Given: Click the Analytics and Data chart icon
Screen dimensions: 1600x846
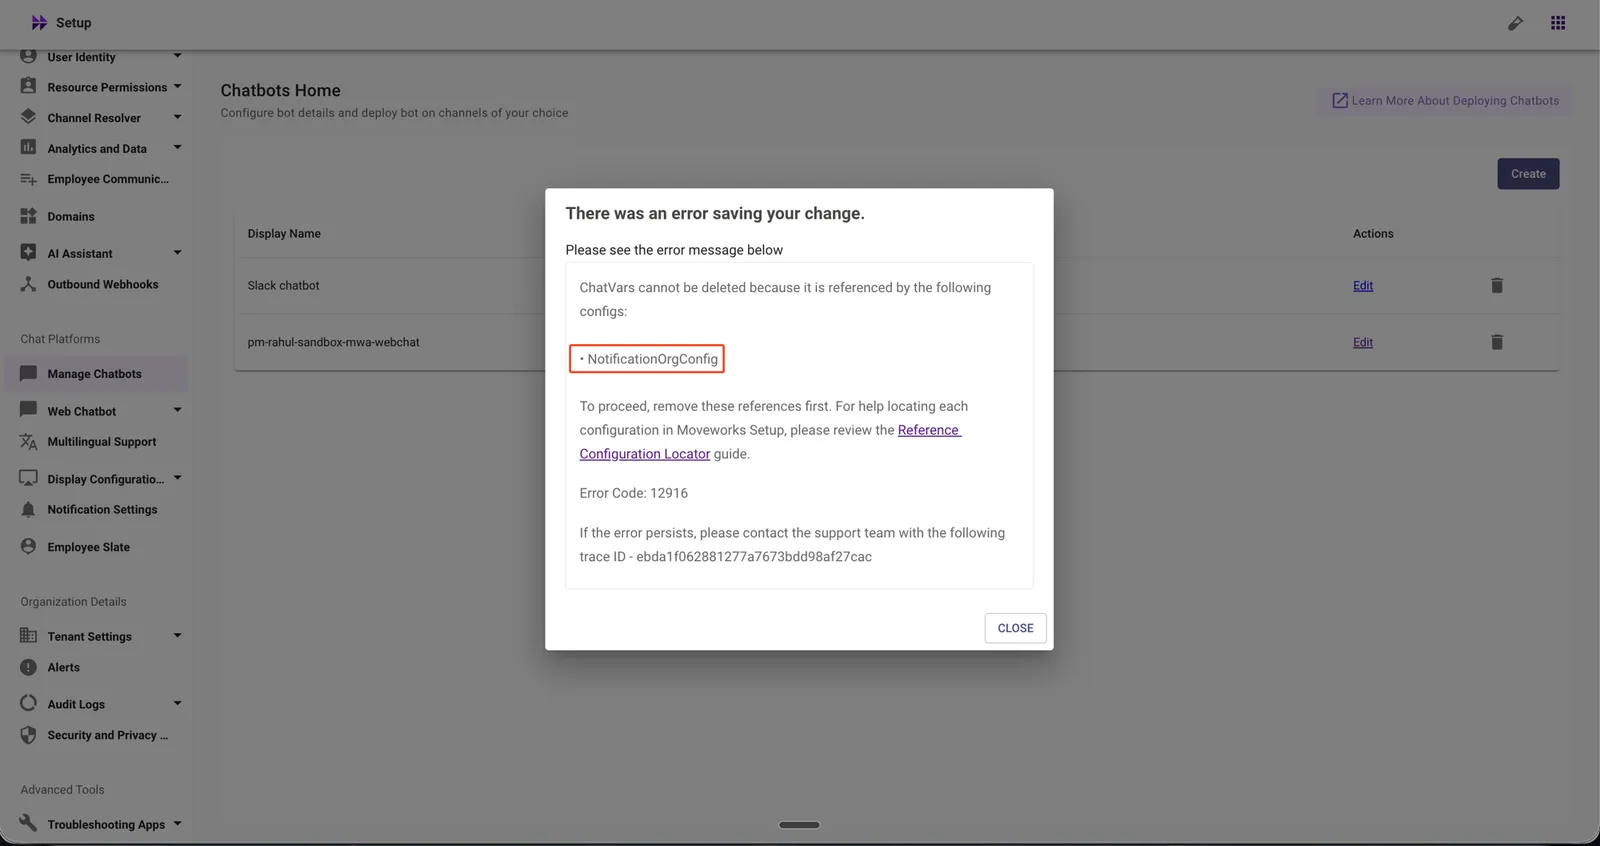Looking at the screenshot, I should [x=28, y=148].
